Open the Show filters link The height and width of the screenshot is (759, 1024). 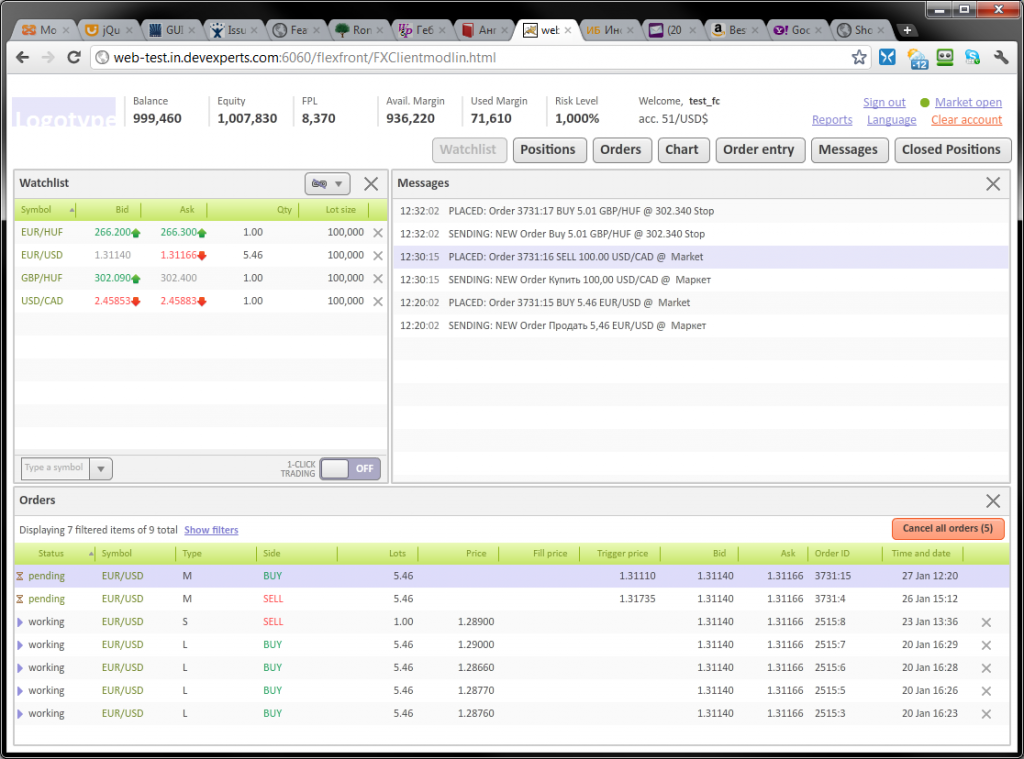pyautogui.click(x=211, y=530)
